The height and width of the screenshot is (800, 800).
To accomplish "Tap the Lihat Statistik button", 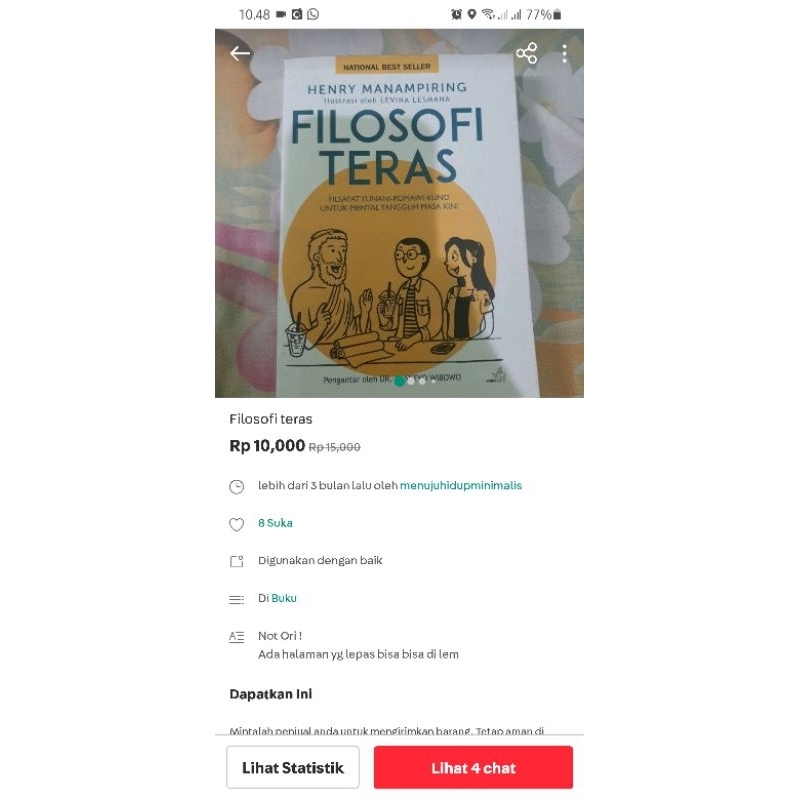I will [293, 767].
